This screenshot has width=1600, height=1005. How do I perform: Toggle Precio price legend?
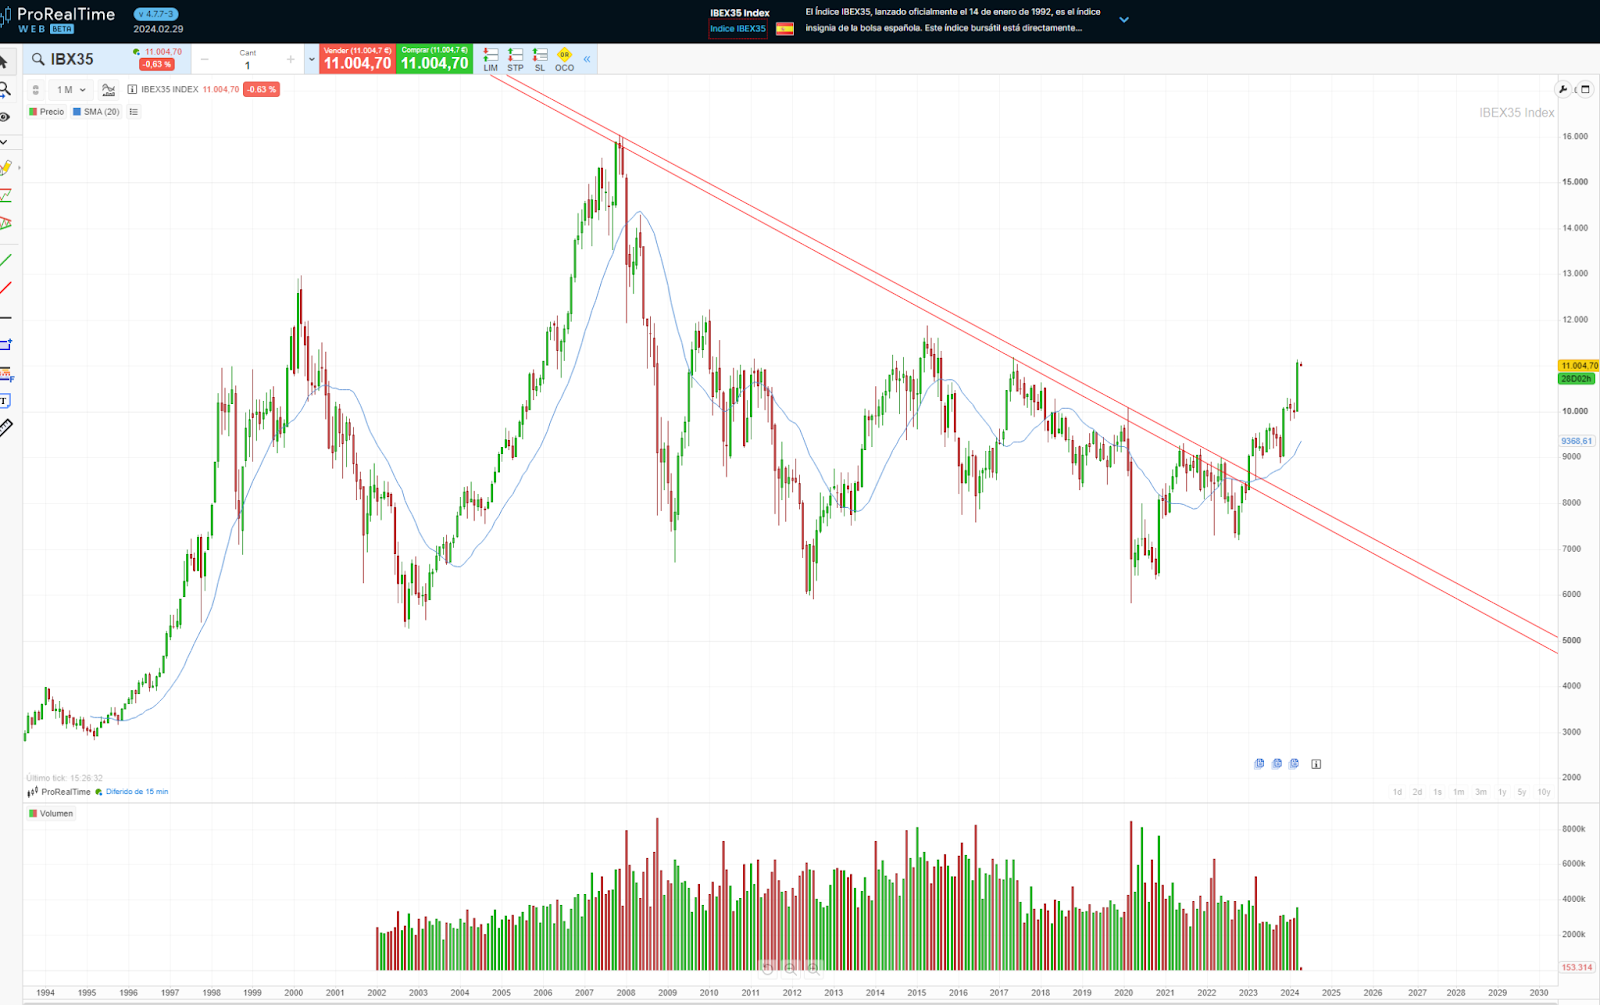pos(47,112)
